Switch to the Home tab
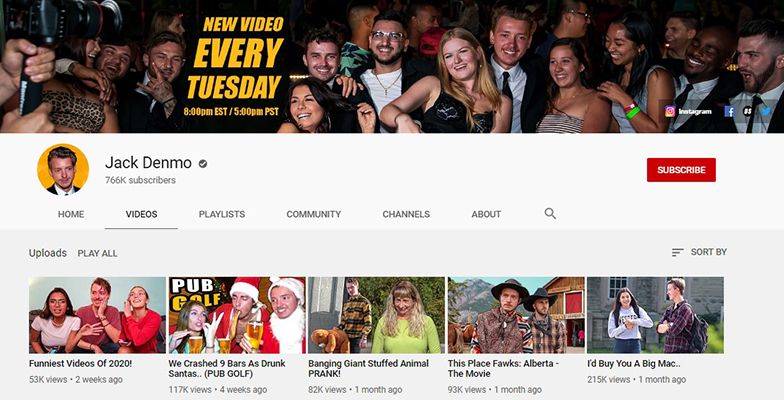 tap(71, 214)
